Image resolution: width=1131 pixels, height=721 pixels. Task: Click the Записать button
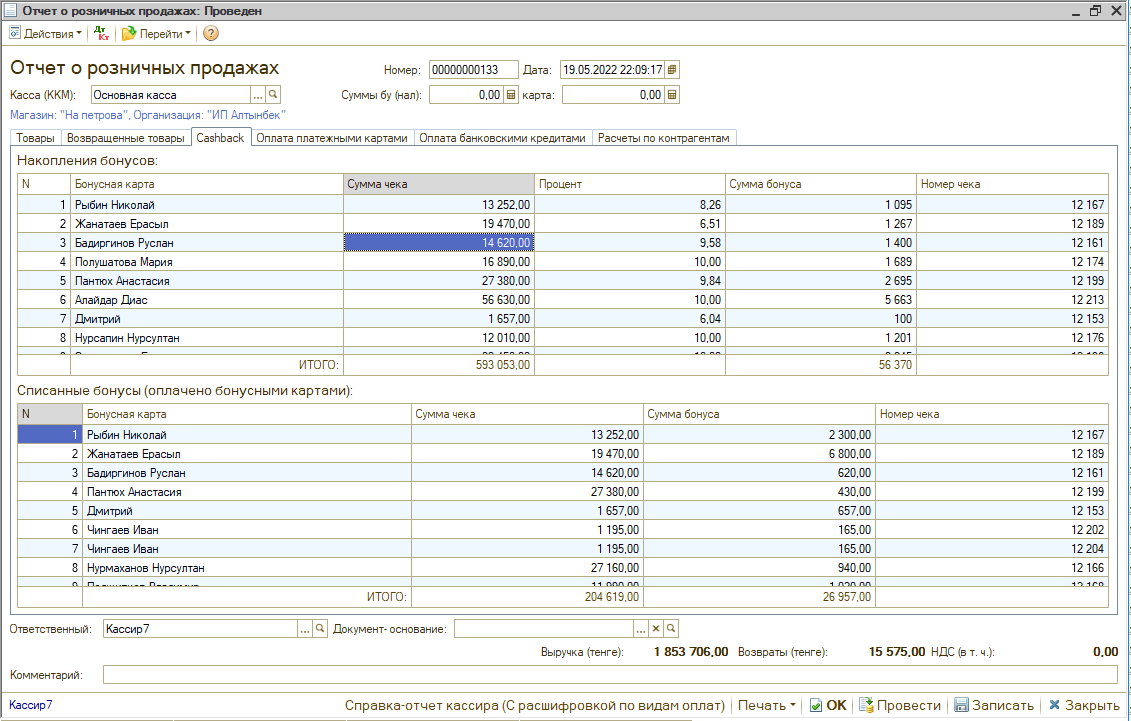tap(996, 705)
